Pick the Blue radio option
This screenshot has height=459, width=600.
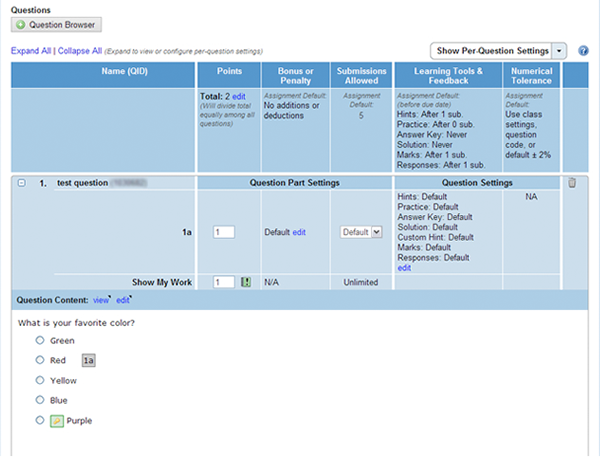(x=40, y=400)
